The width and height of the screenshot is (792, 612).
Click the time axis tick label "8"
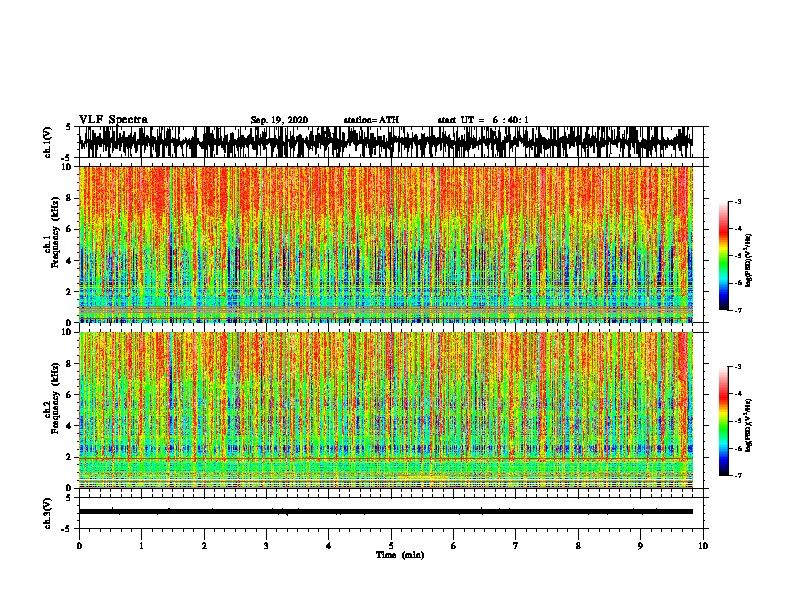pos(578,546)
